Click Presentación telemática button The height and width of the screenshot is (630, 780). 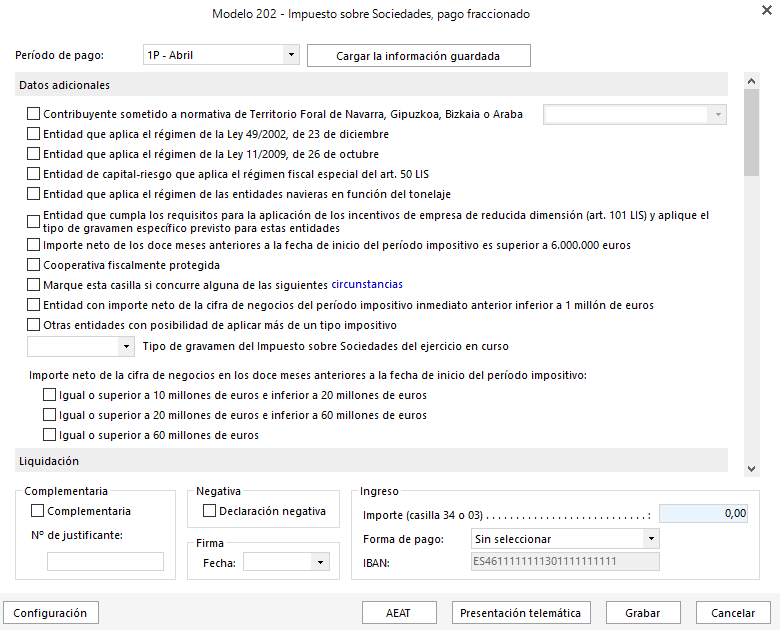[x=521, y=613]
